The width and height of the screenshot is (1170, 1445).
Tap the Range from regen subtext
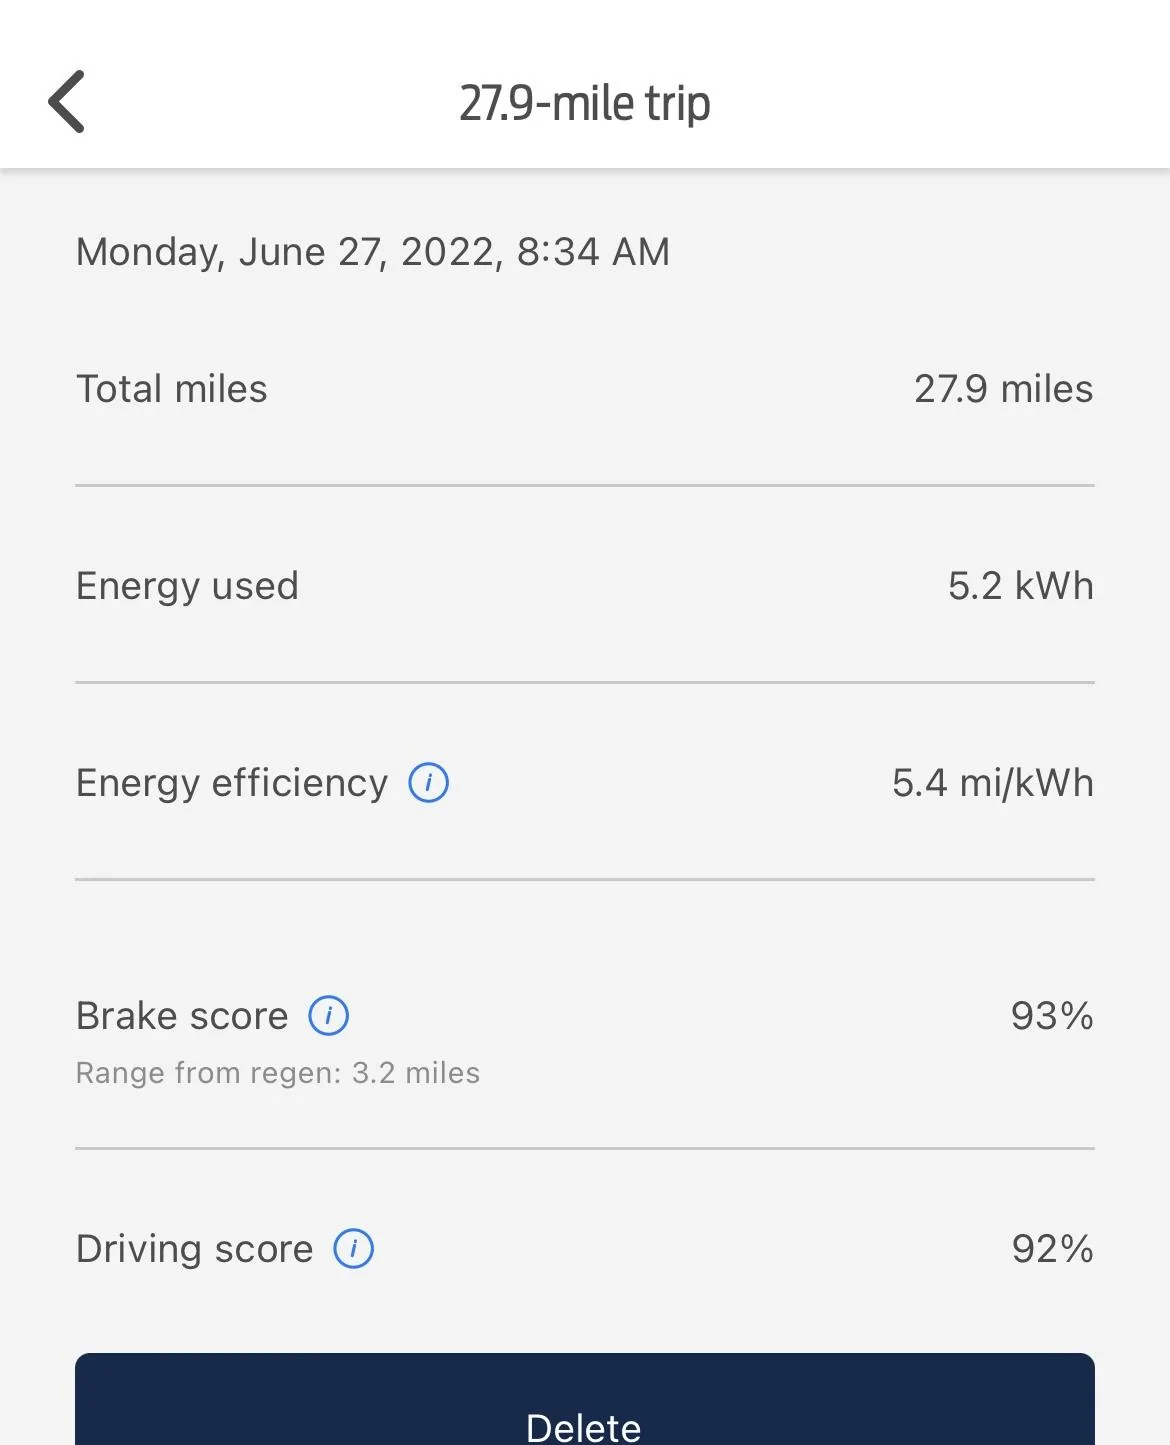tap(278, 1073)
